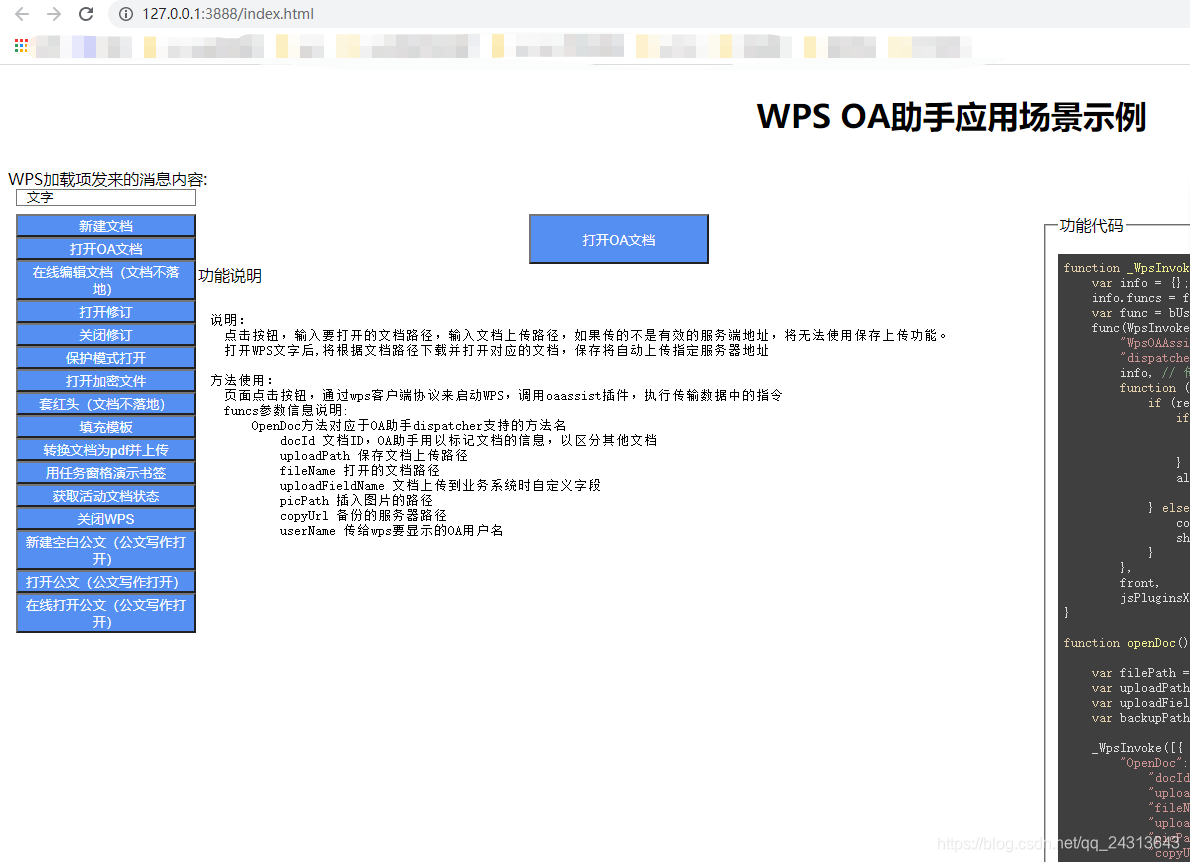1190x862 pixels.
Task: Focus the address bar URL 127.0.0.1:3888
Action: point(228,14)
